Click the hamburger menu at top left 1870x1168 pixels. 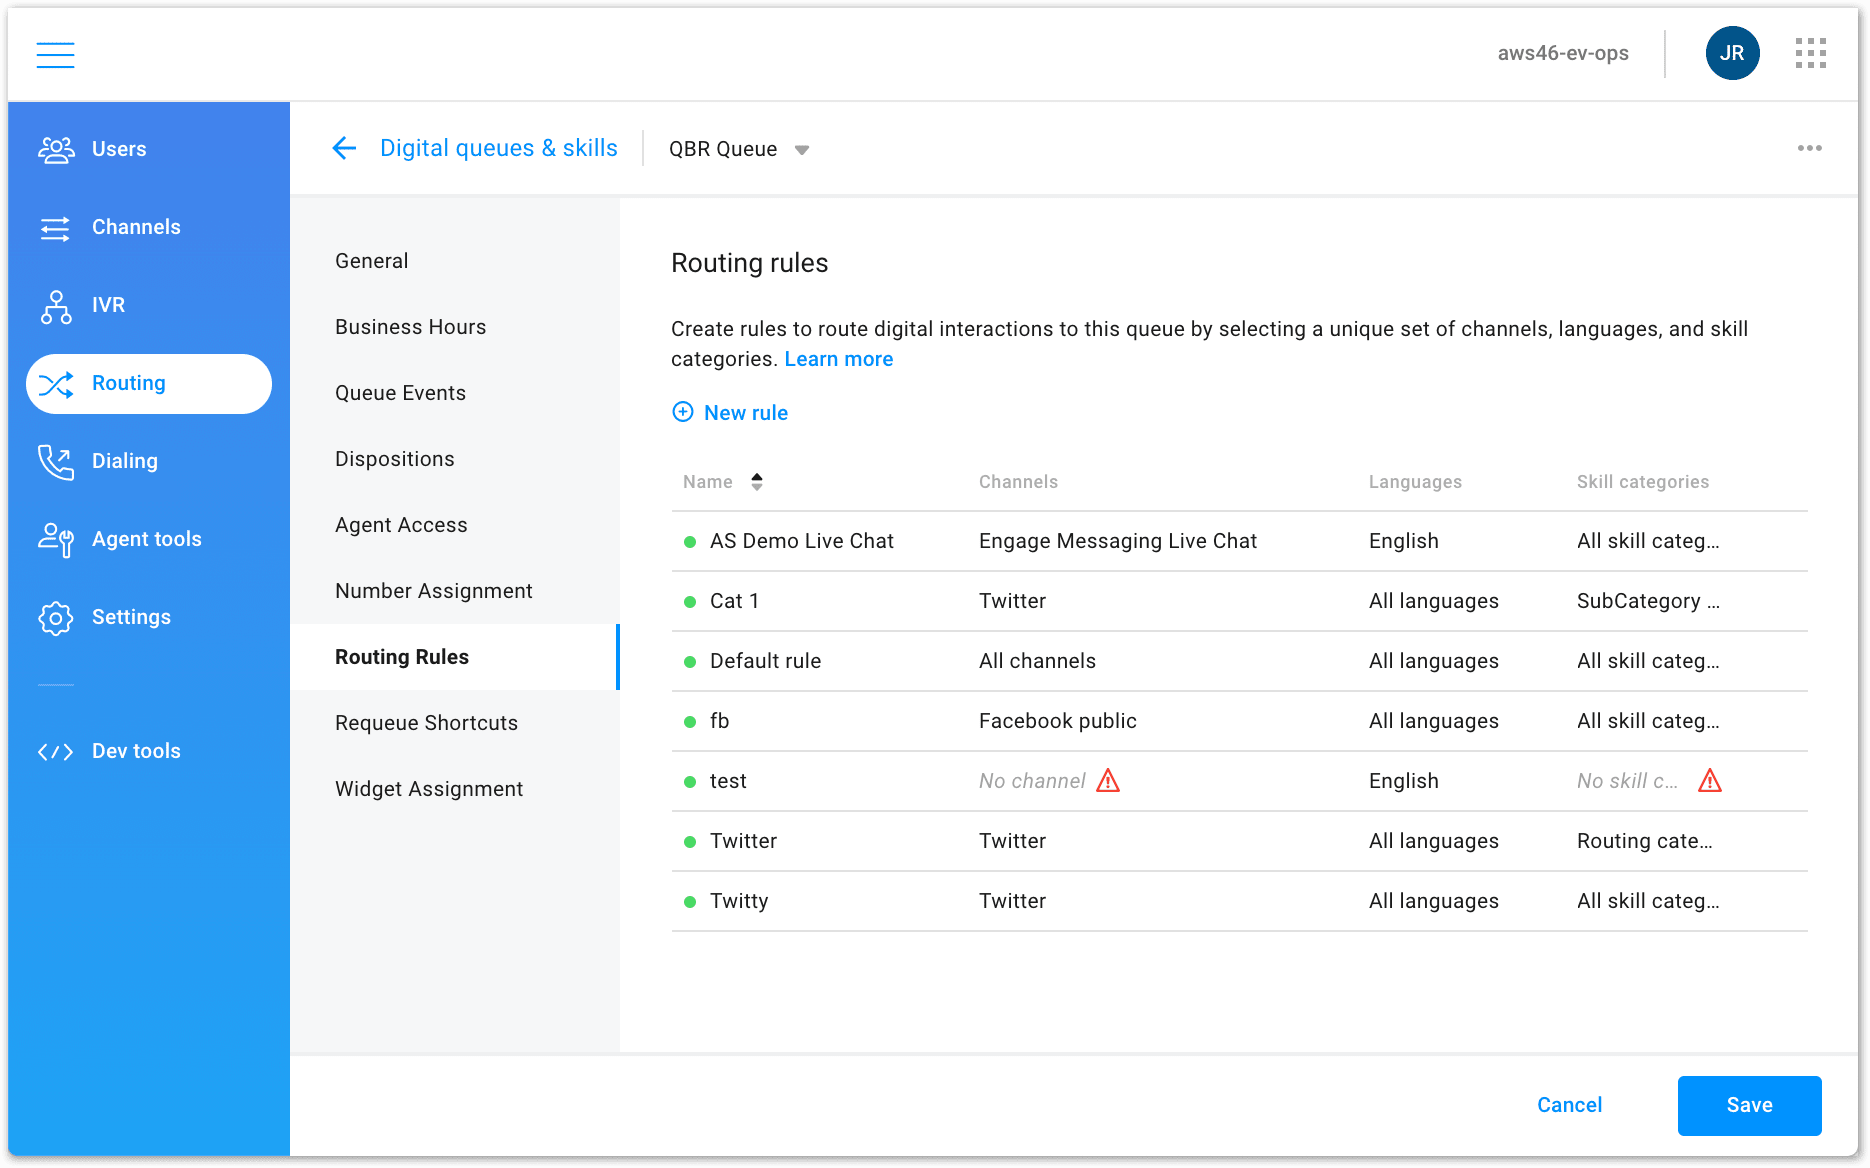point(55,54)
